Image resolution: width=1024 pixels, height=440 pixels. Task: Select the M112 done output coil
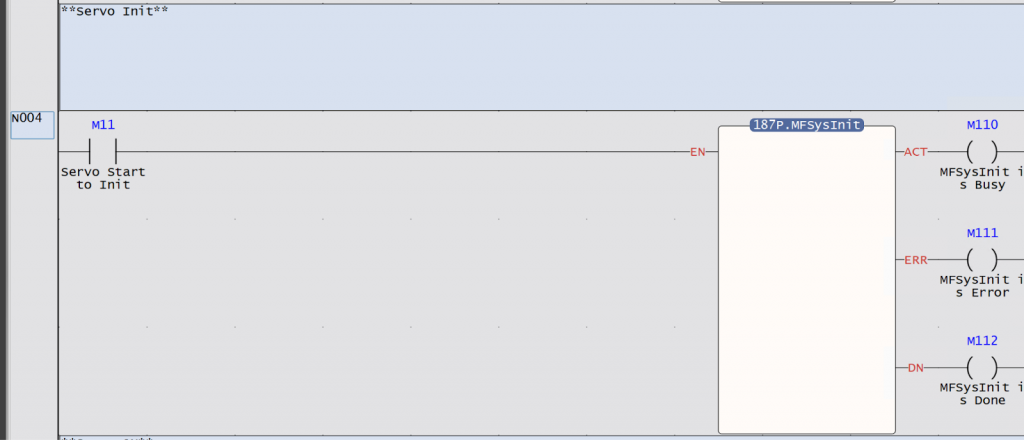pyautogui.click(x=982, y=368)
